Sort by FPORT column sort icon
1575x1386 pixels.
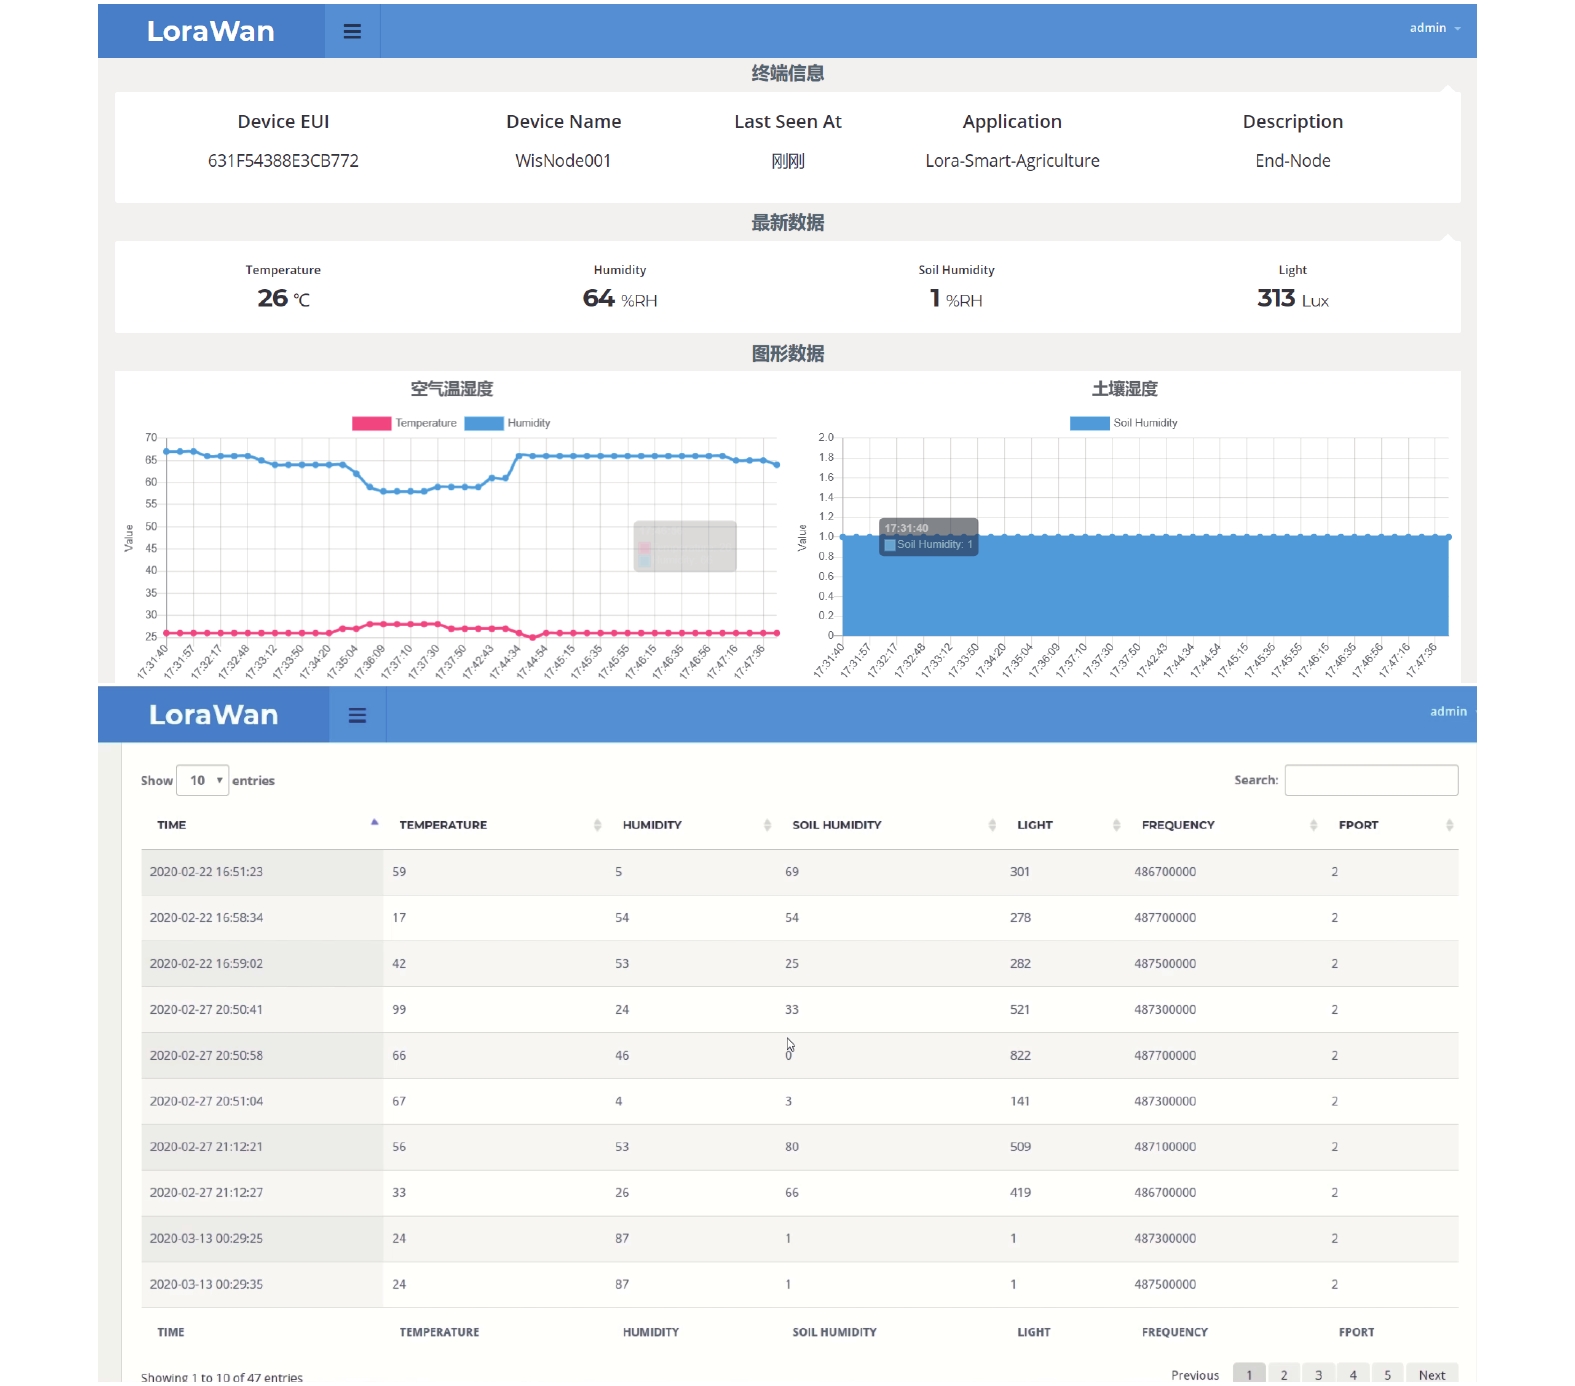pyautogui.click(x=1449, y=825)
